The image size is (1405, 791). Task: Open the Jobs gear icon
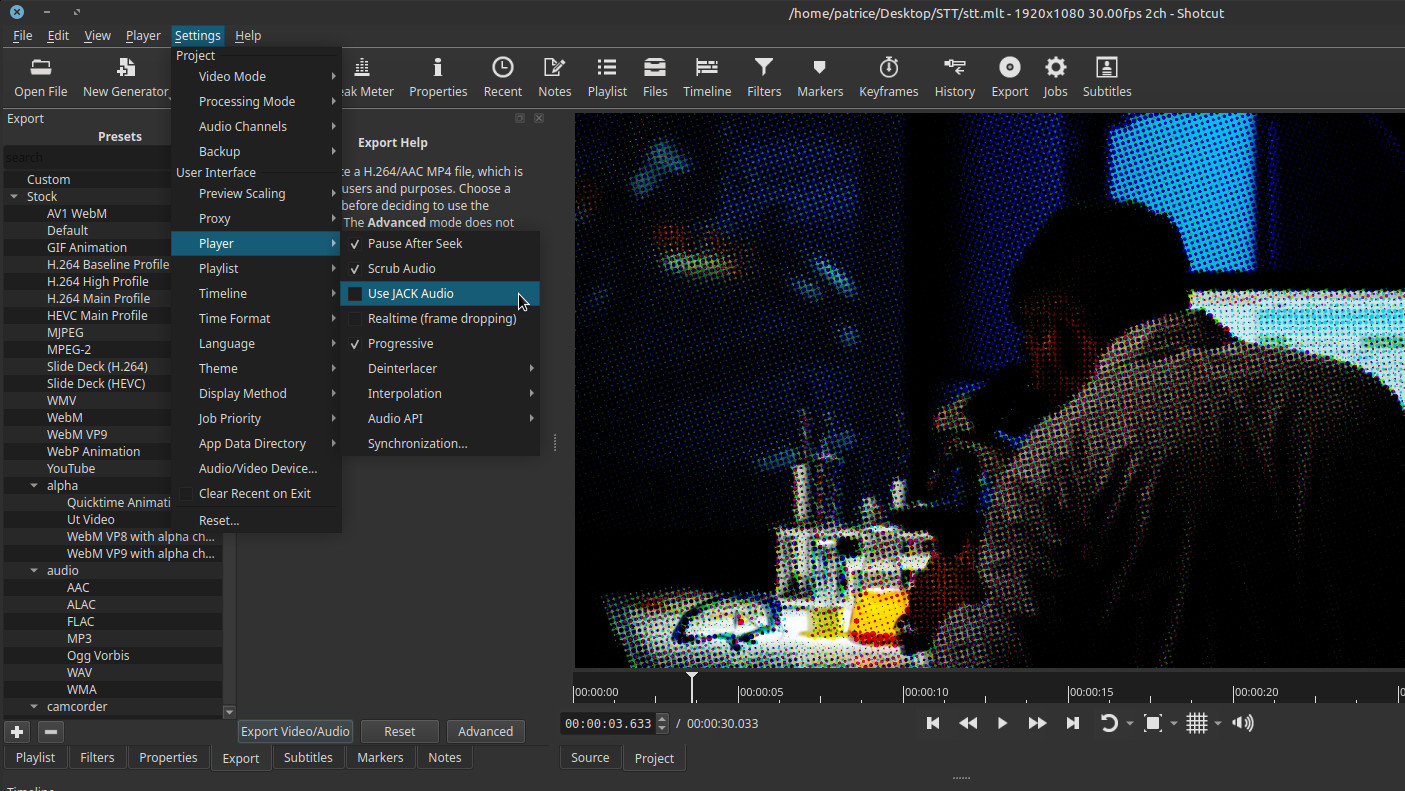[1055, 77]
